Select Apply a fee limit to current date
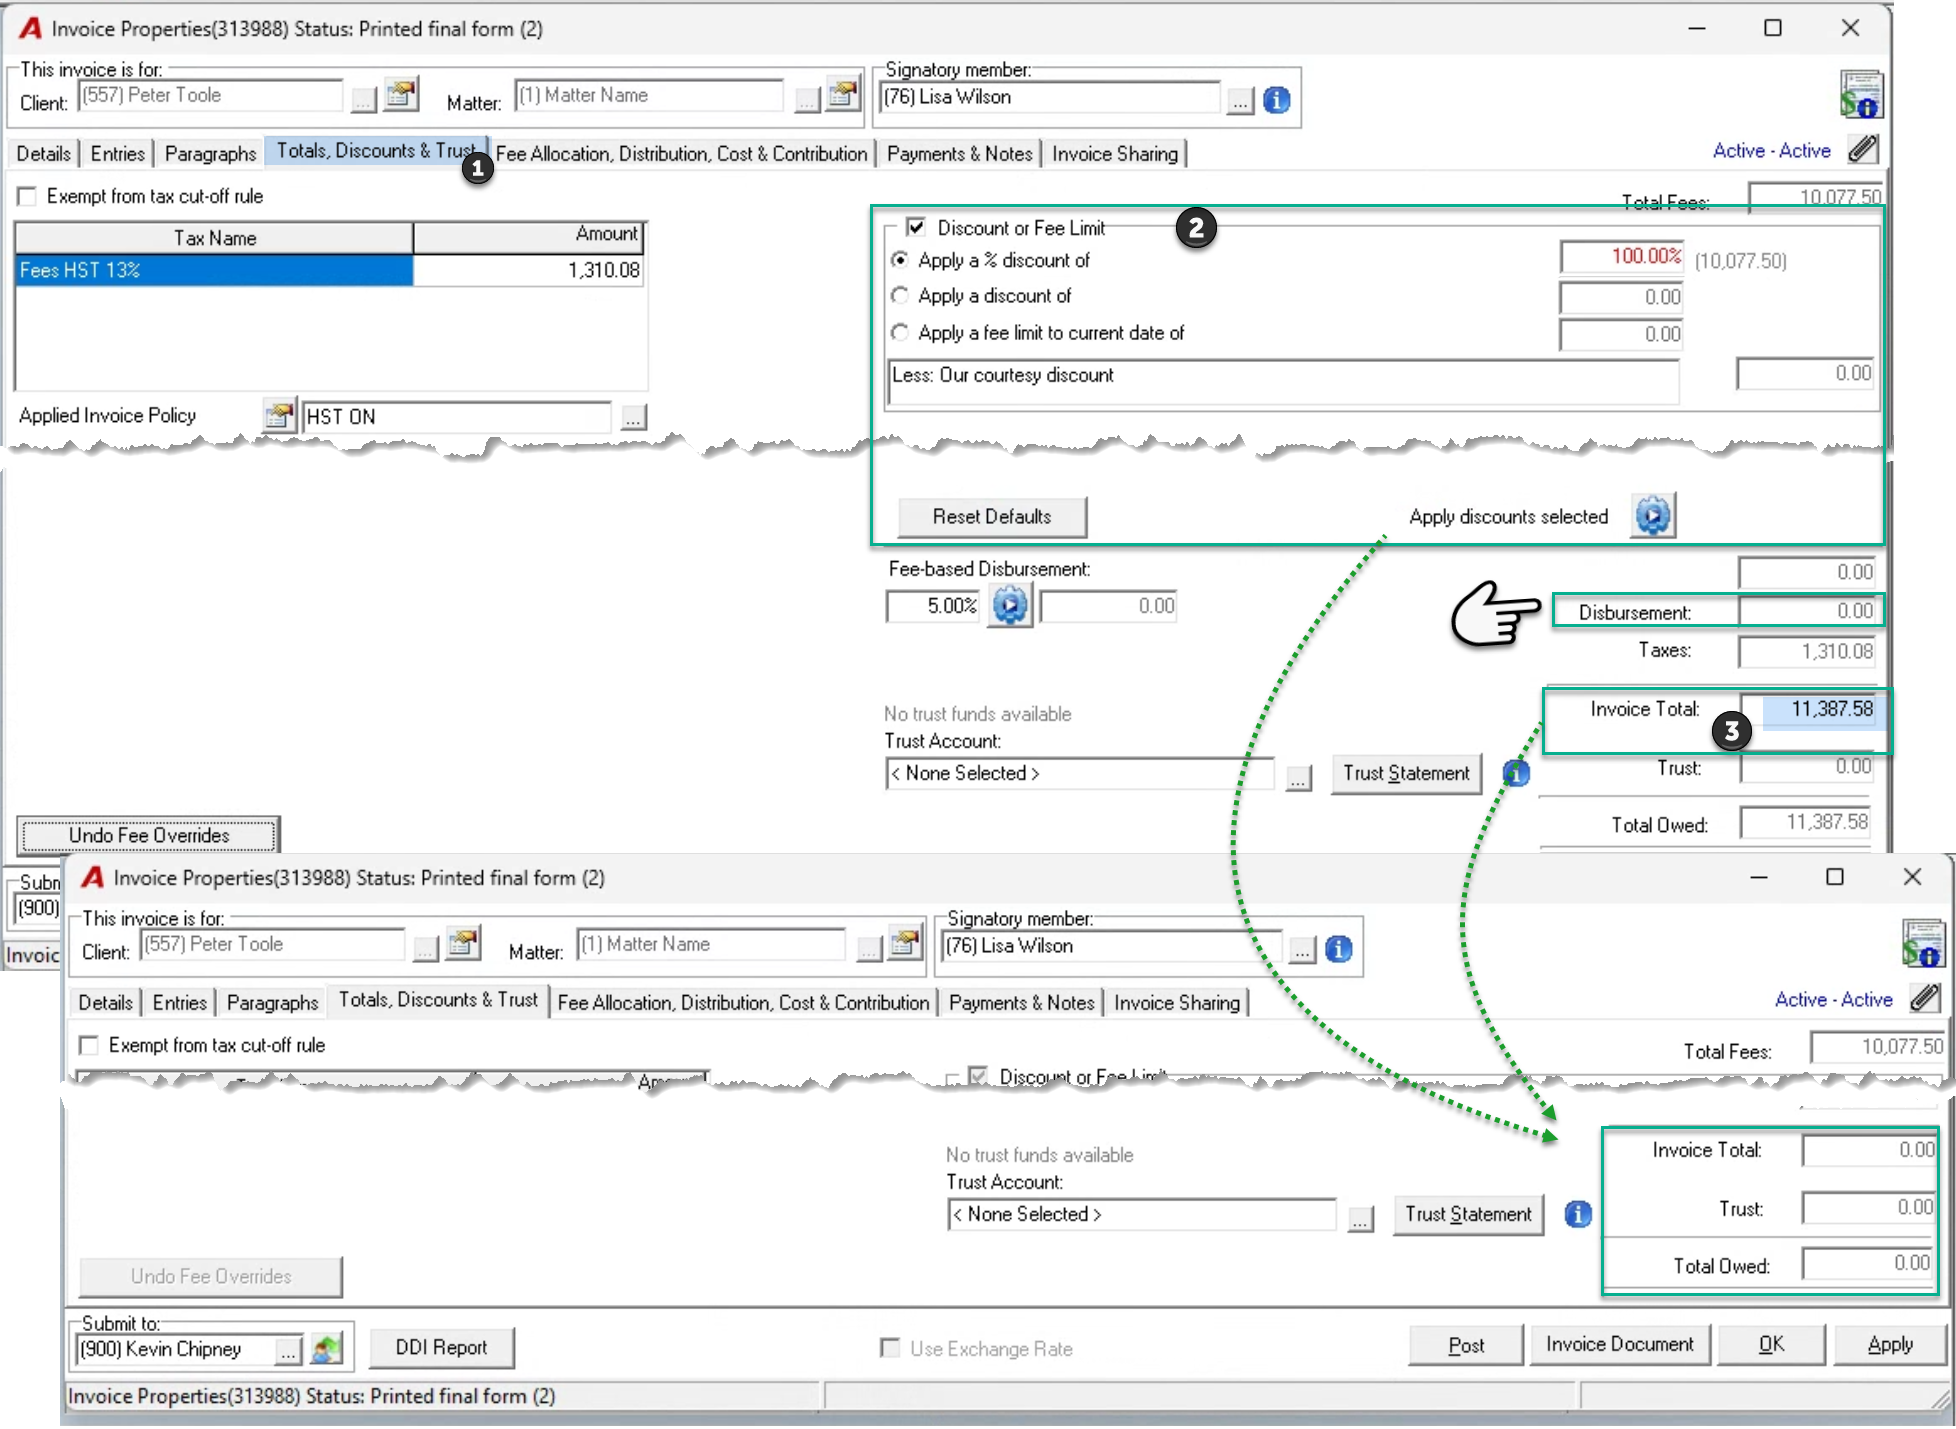The height and width of the screenshot is (1429, 1956). (900, 333)
